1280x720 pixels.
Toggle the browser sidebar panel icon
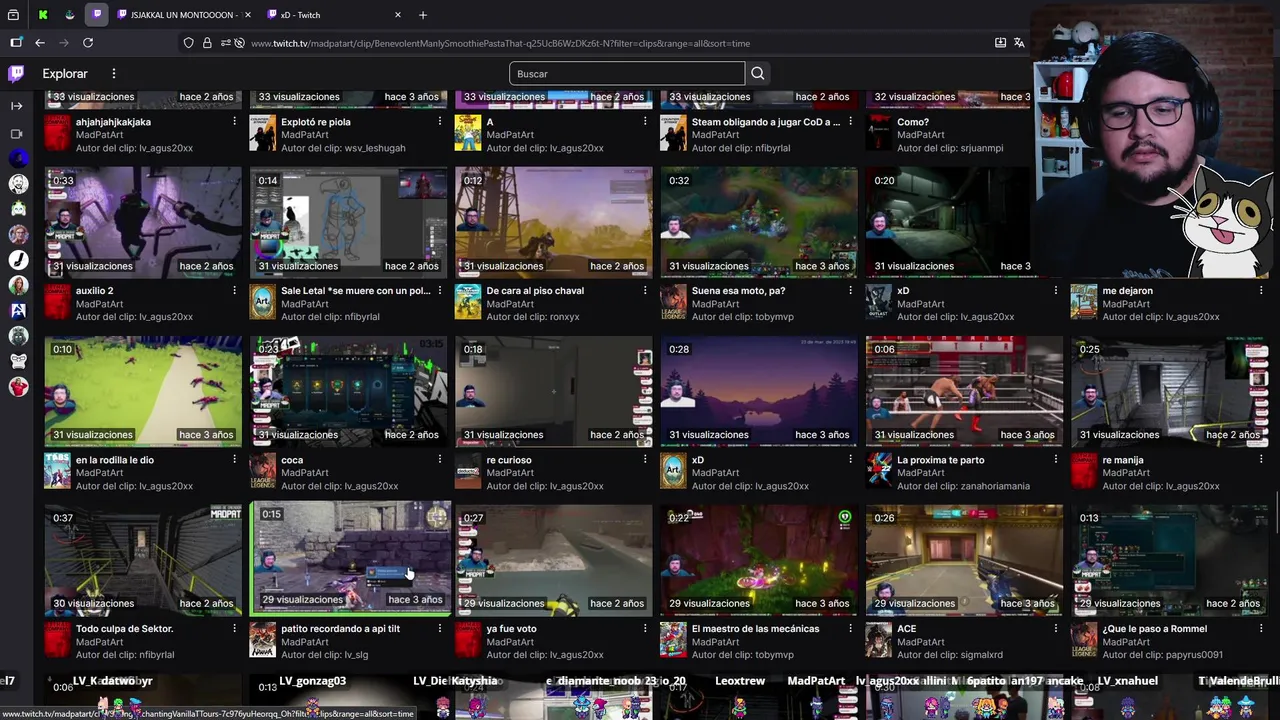click(16, 43)
